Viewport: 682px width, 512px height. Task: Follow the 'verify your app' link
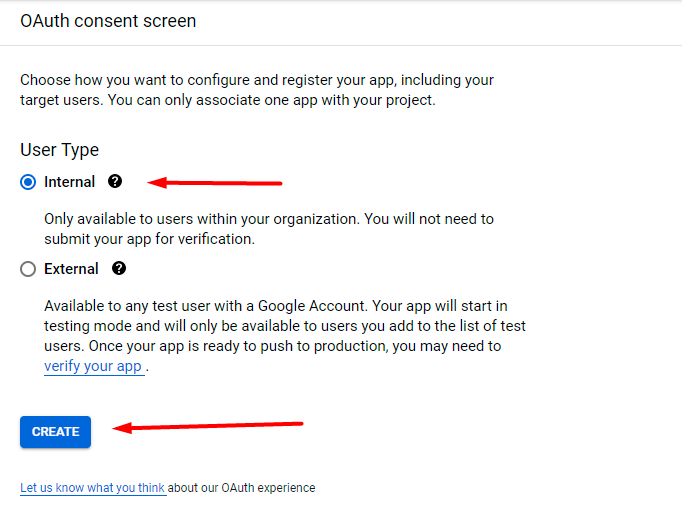(93, 366)
